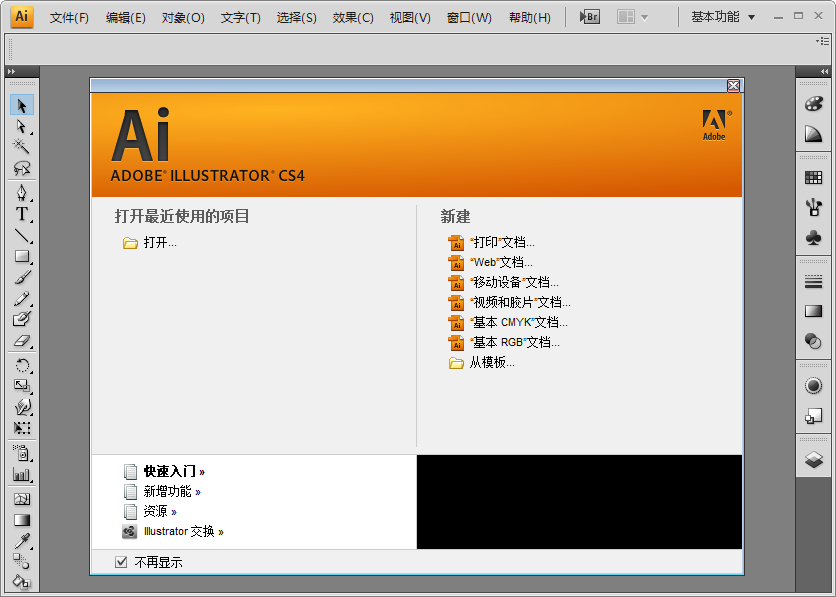Select the Selection tool in the toolbar
The width and height of the screenshot is (836, 597).
click(x=22, y=104)
